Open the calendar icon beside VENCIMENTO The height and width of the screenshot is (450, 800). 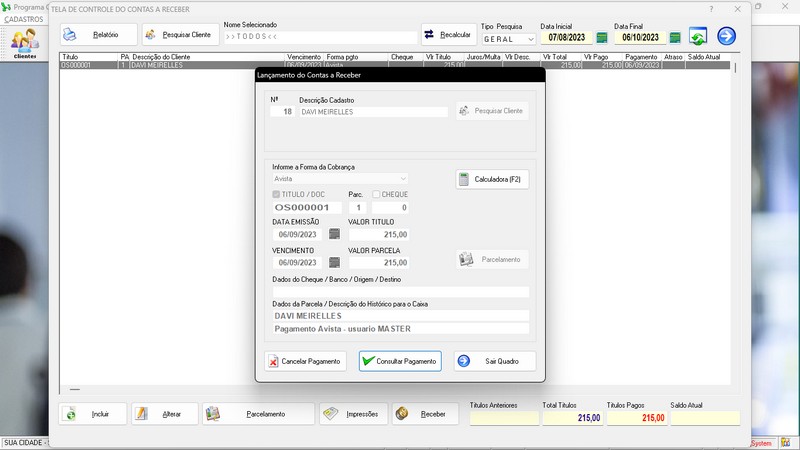334,262
